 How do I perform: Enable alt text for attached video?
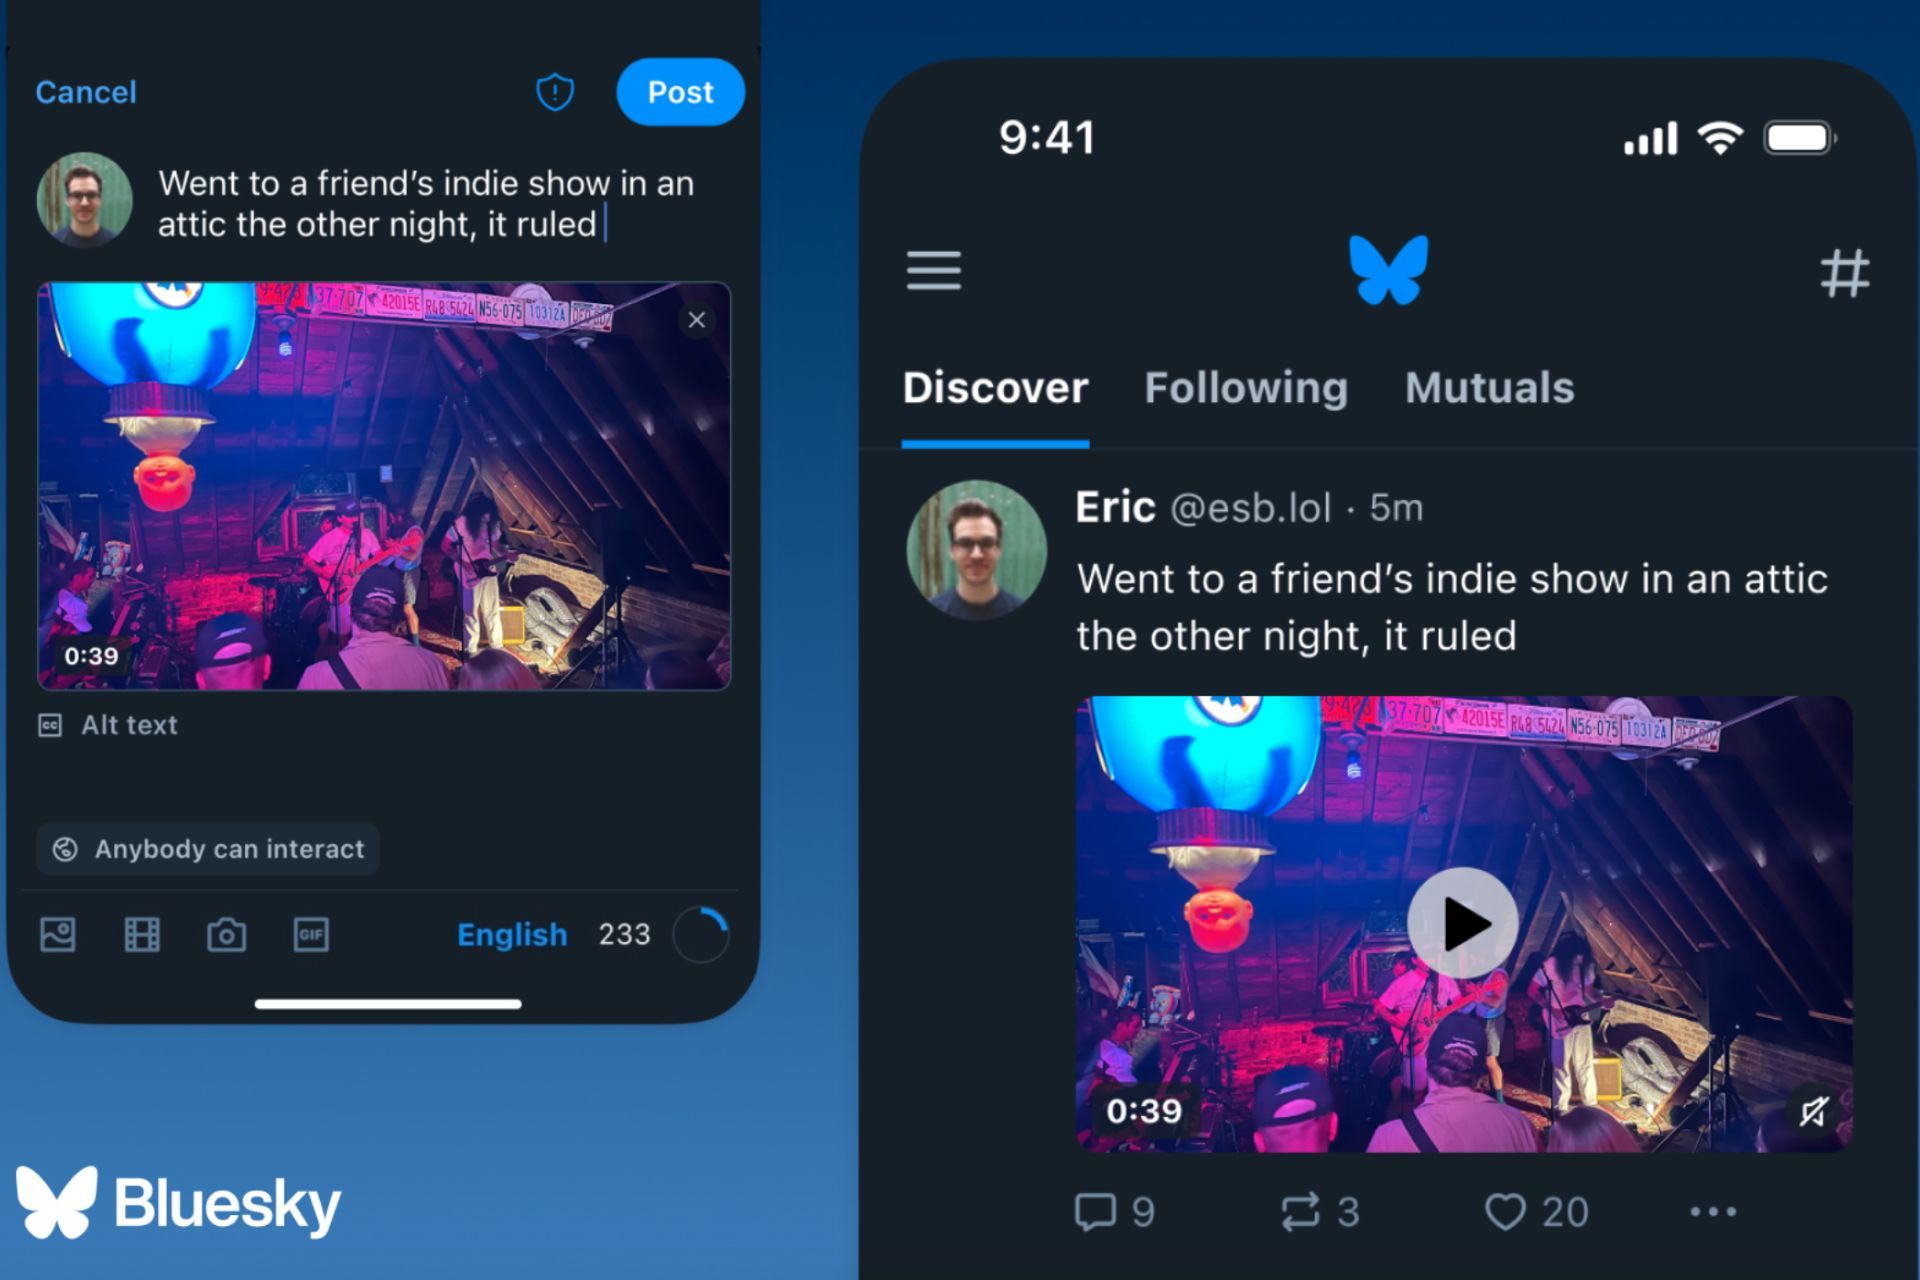click(111, 724)
